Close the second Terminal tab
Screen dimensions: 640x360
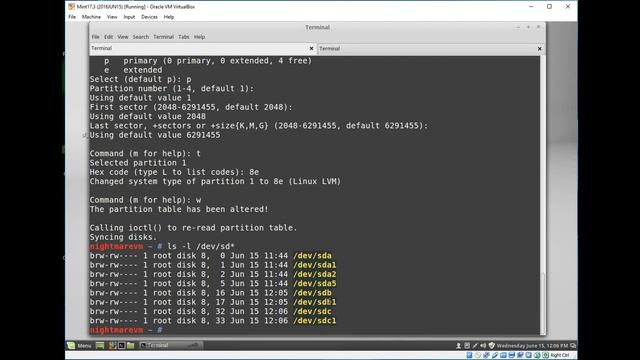[x=540, y=49]
